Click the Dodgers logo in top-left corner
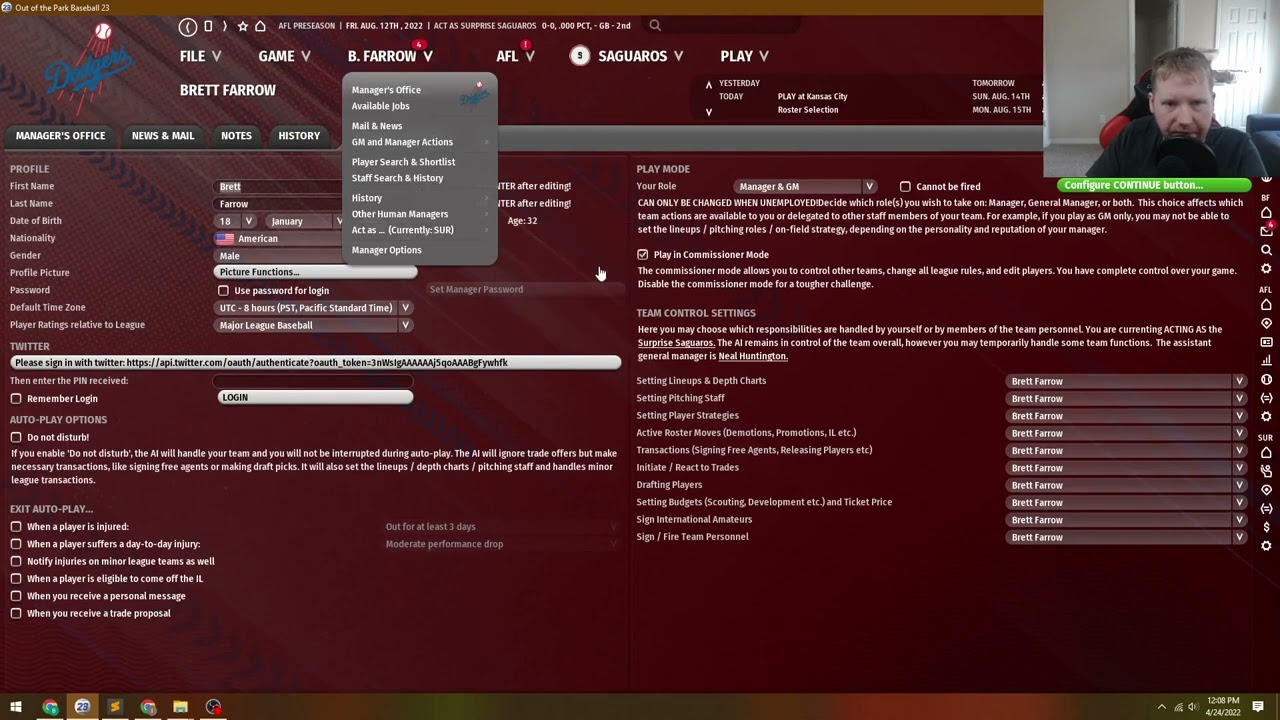Viewport: 1280px width, 720px height. coord(88,65)
